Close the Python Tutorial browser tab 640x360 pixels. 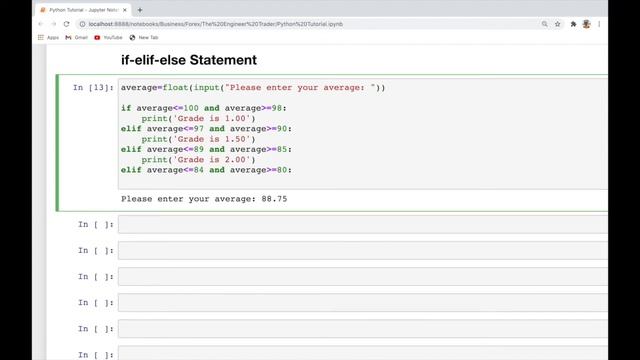[x=124, y=10]
